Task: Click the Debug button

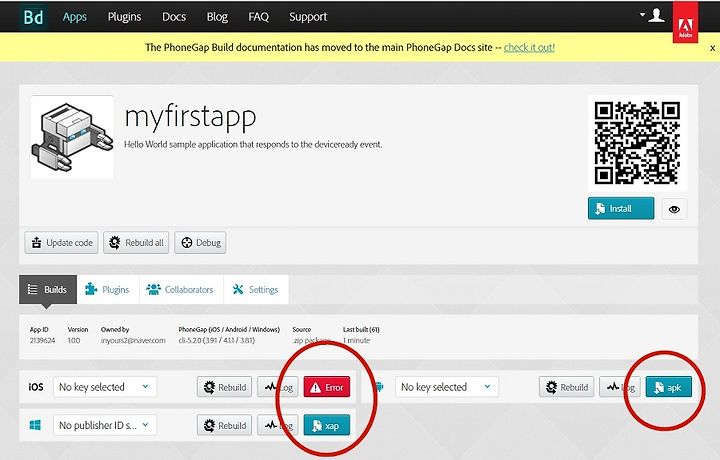Action: click(x=200, y=242)
